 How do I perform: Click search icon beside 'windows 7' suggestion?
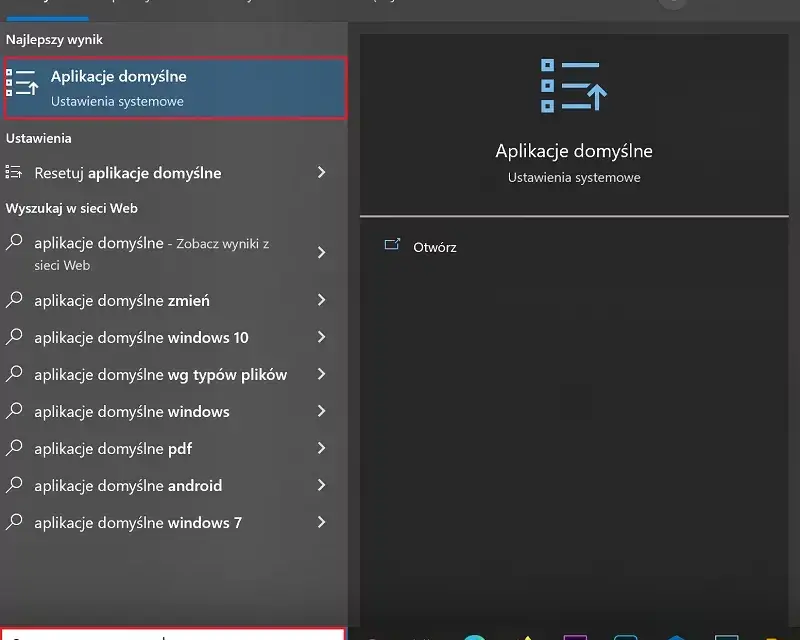click(14, 522)
